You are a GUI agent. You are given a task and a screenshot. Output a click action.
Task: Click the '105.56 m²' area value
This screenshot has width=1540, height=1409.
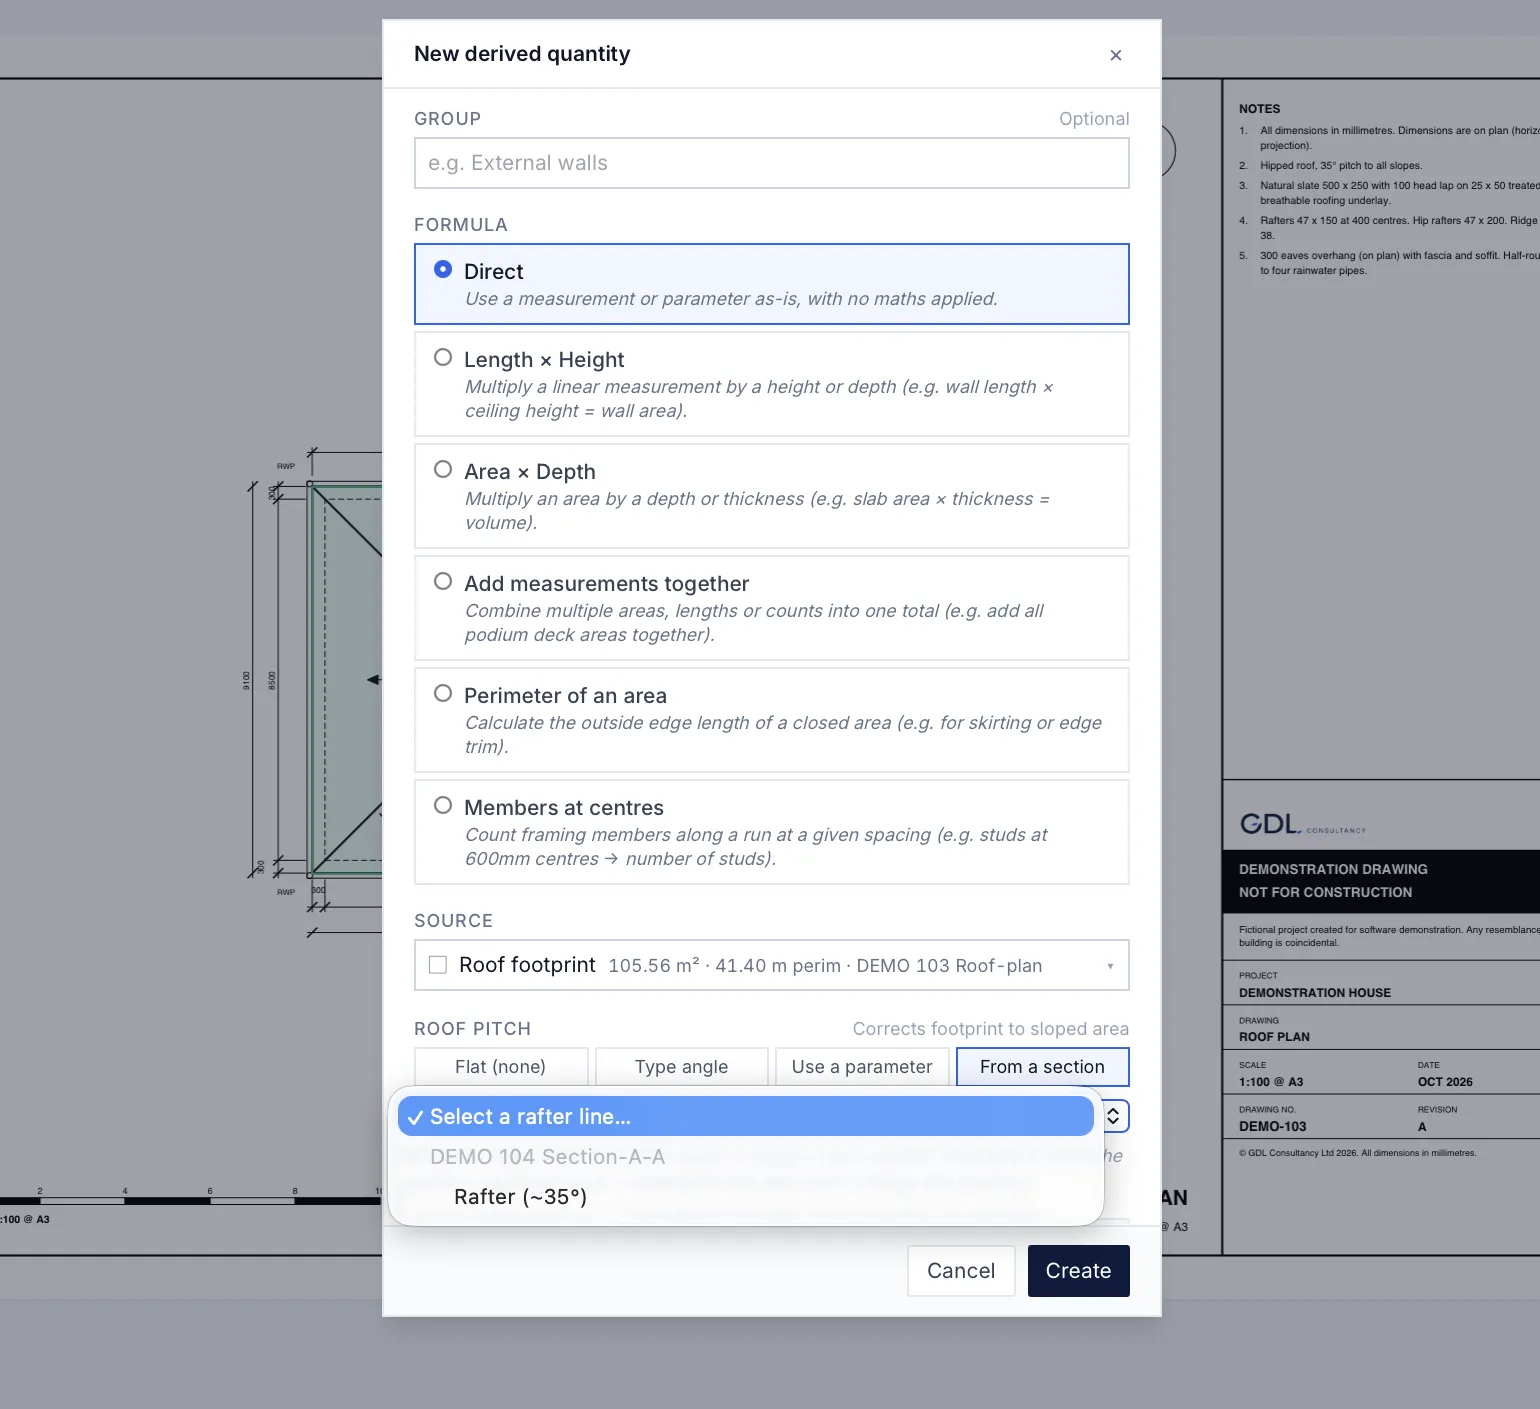[654, 966]
